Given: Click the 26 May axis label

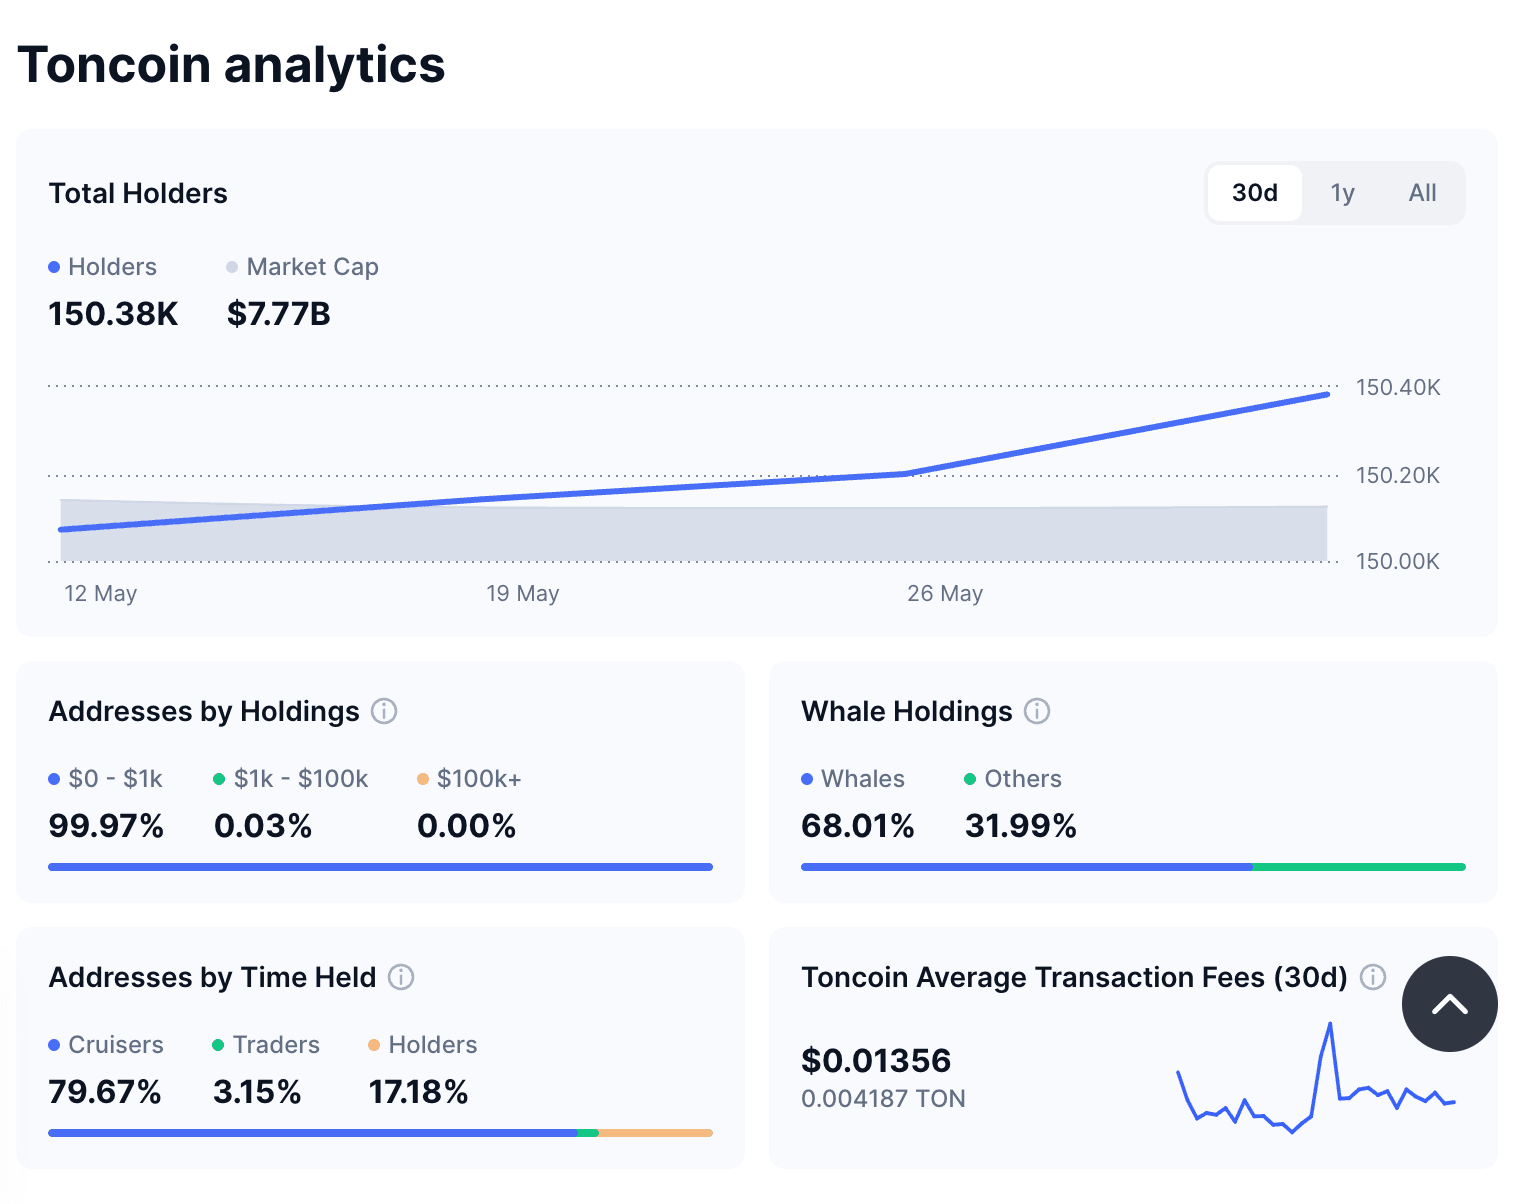Looking at the screenshot, I should (x=945, y=593).
